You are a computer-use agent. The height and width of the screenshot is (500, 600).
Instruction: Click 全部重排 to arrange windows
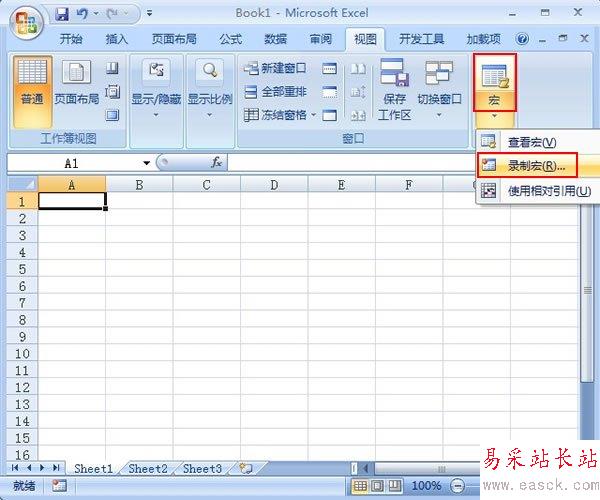pos(275,92)
